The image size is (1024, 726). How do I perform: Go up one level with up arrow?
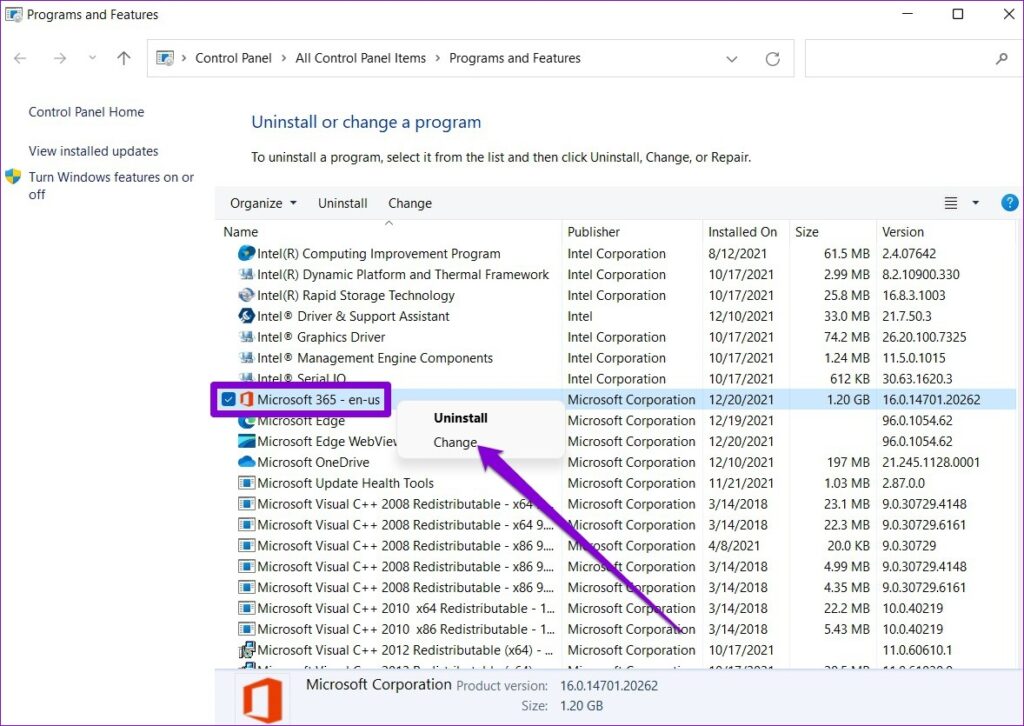tap(124, 59)
